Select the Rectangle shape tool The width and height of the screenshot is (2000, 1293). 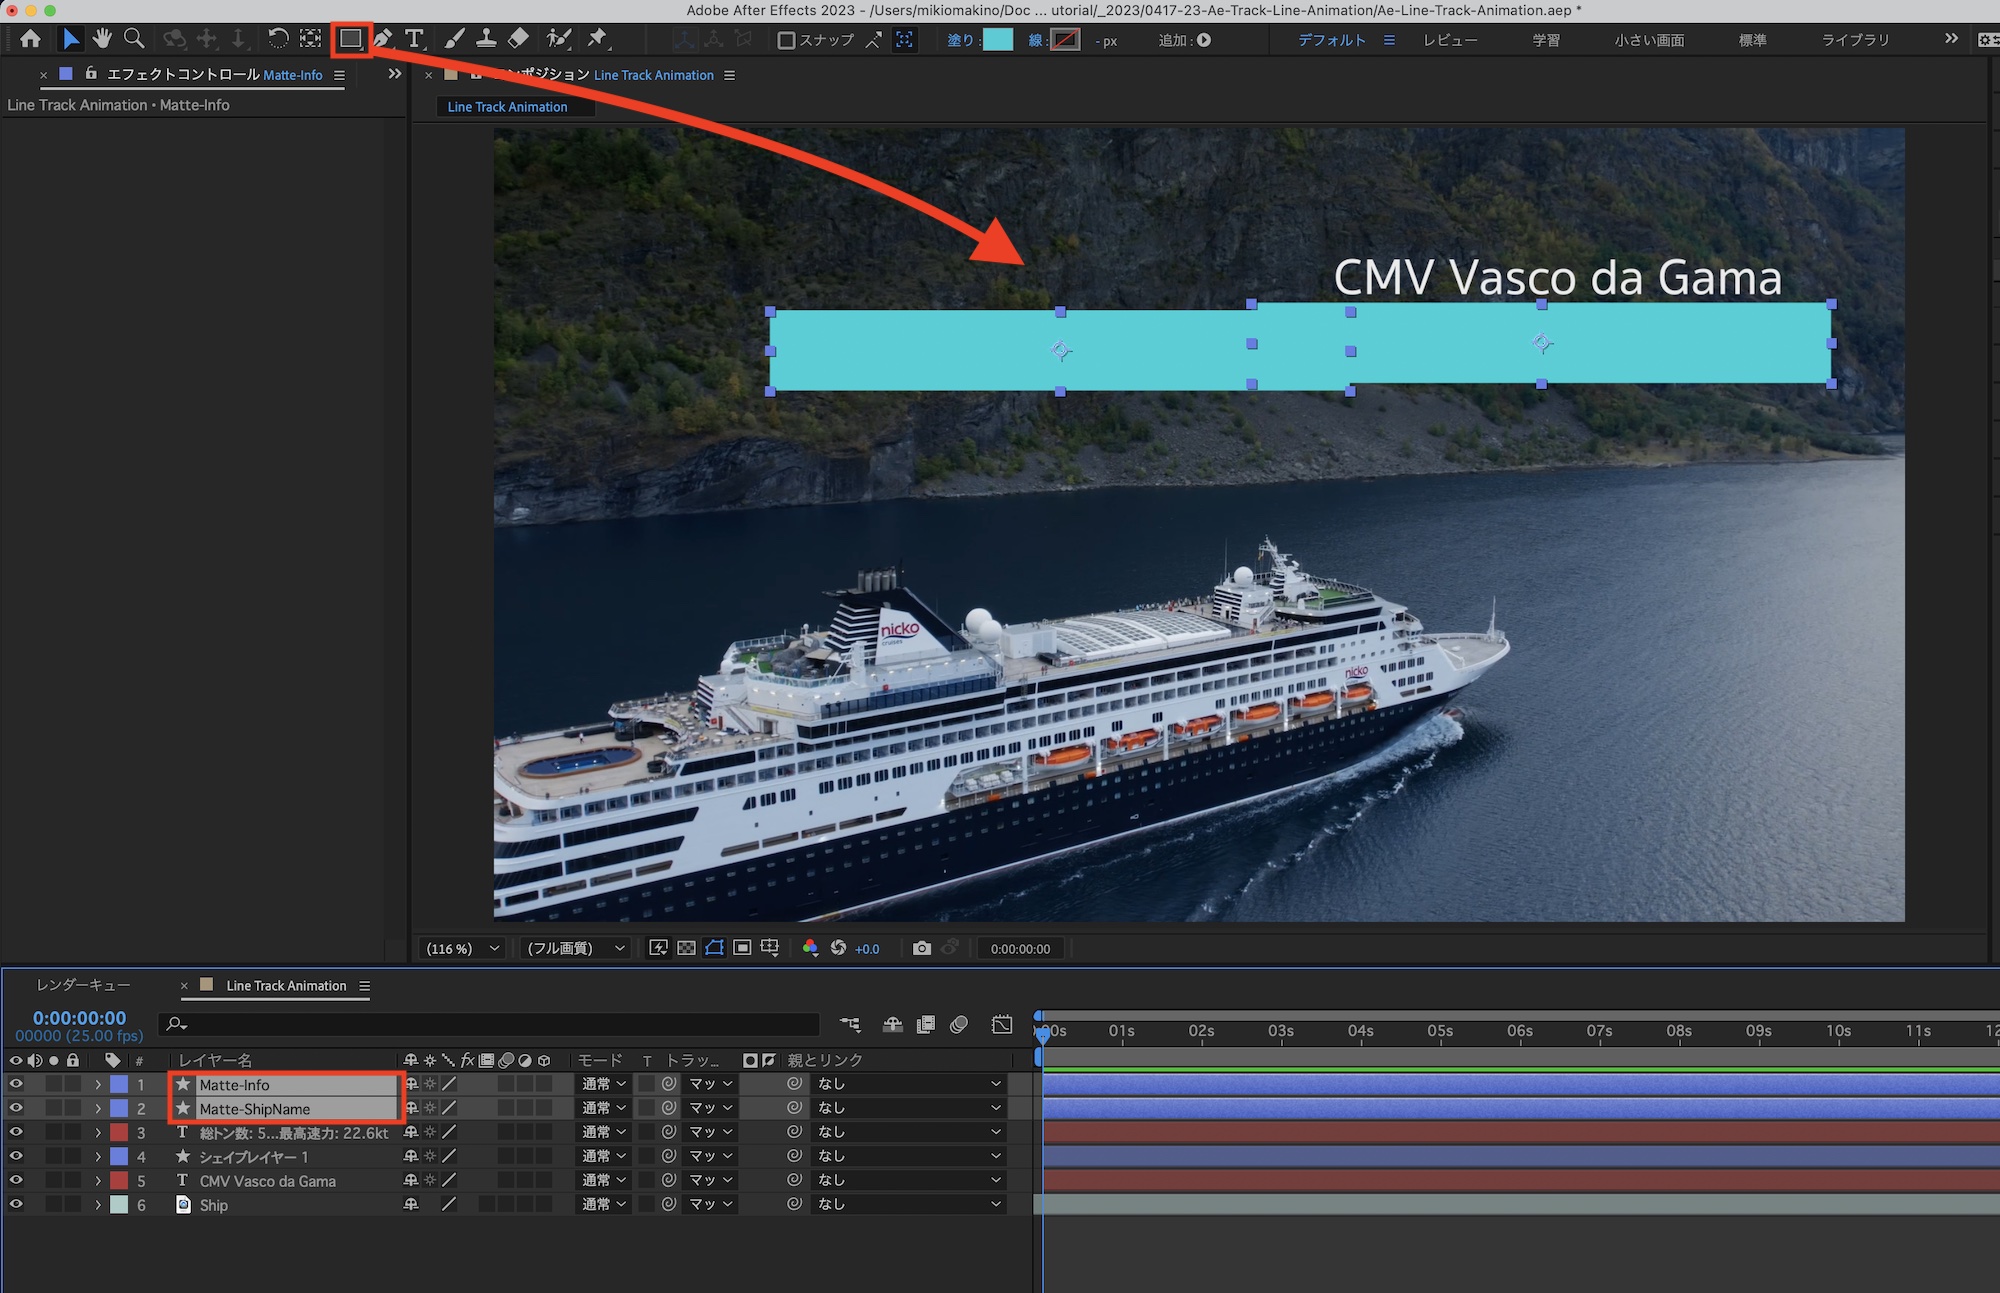[350, 39]
